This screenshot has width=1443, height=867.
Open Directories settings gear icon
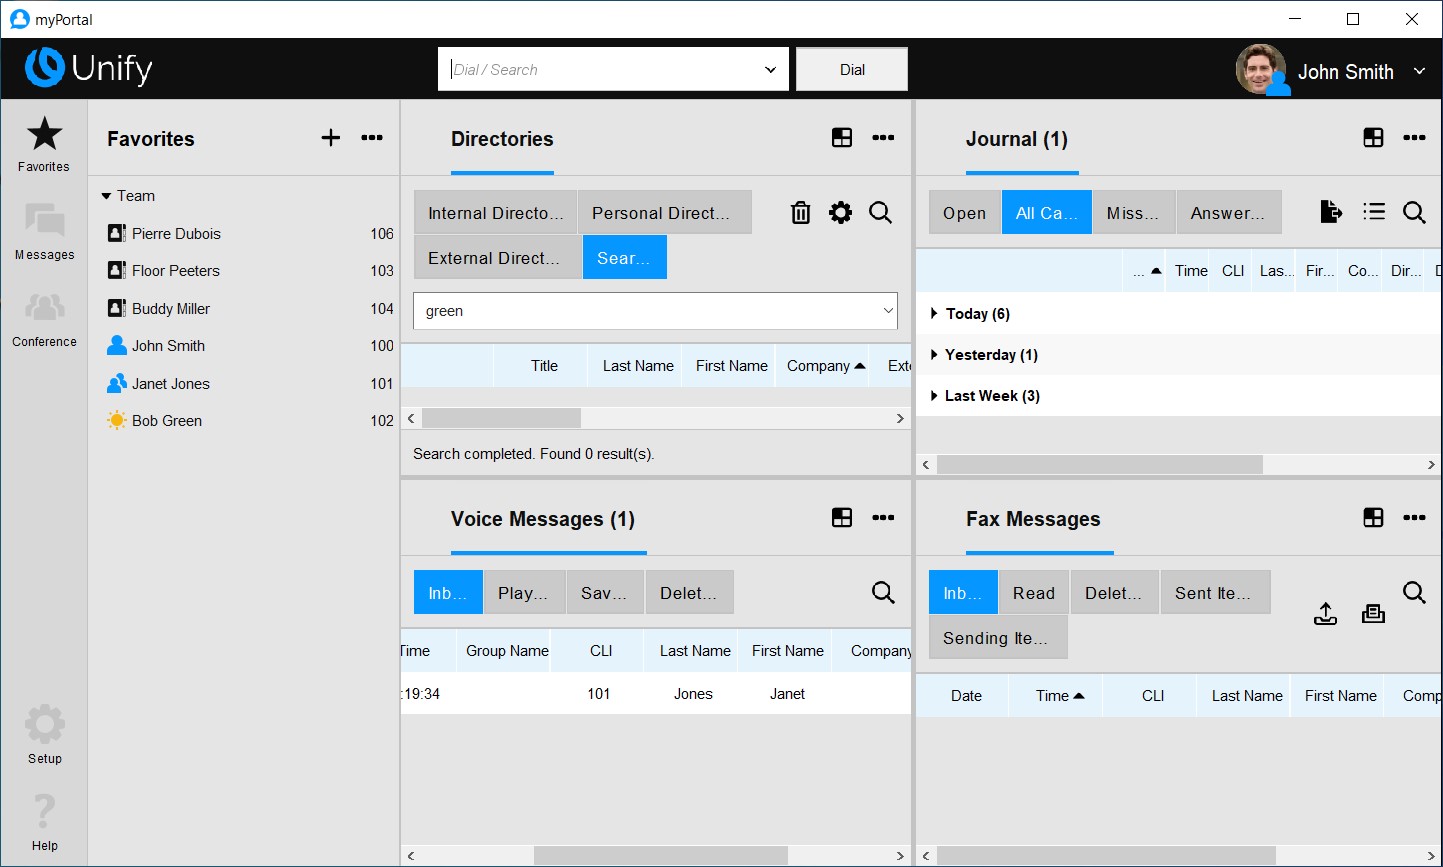coord(841,212)
